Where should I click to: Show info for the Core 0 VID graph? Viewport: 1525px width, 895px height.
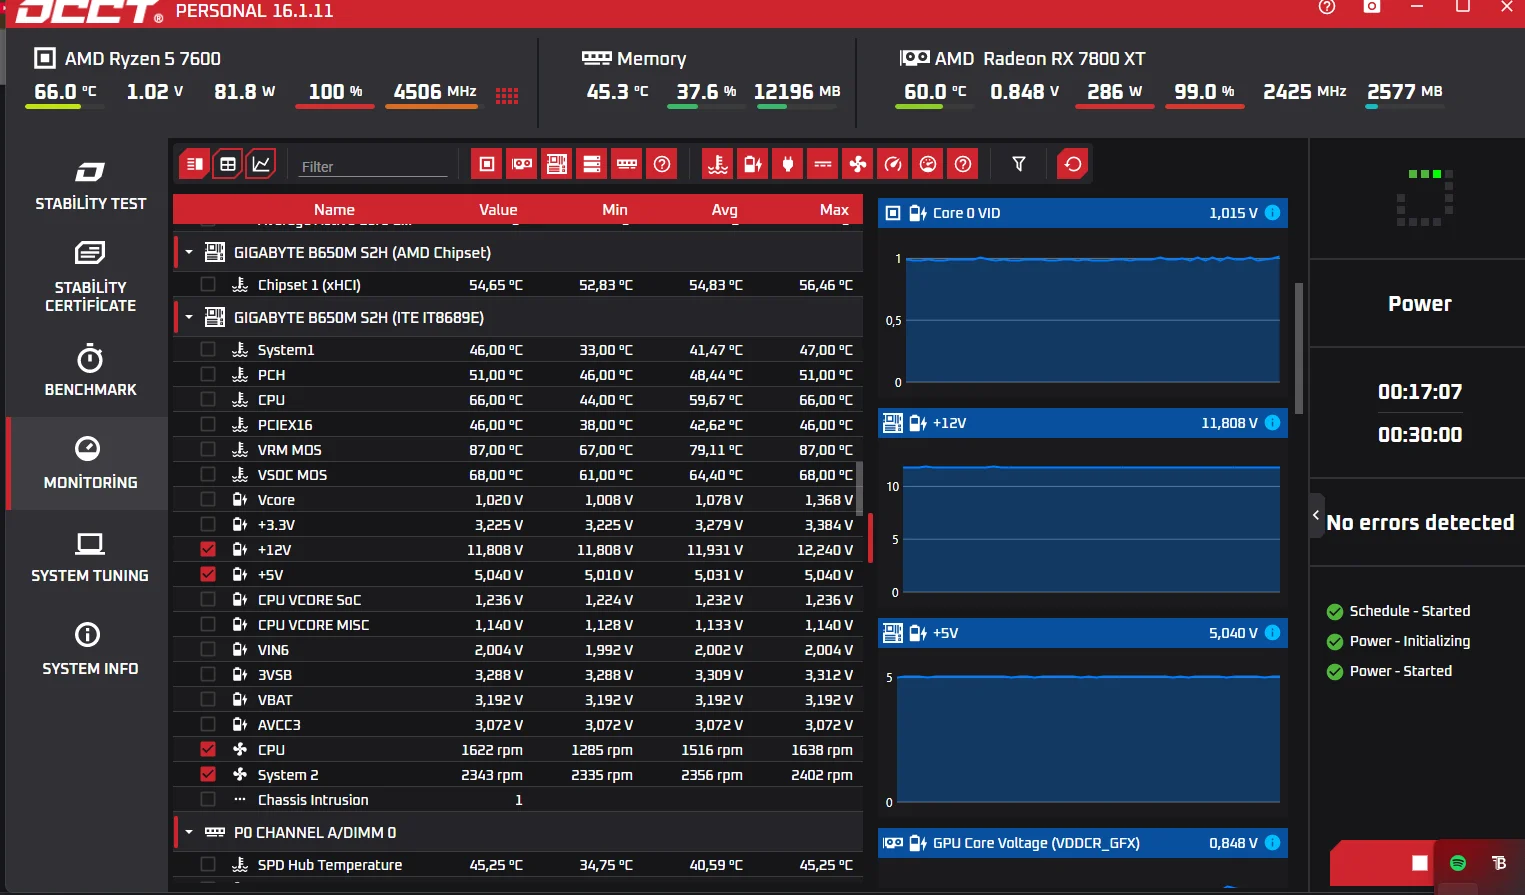1273,213
